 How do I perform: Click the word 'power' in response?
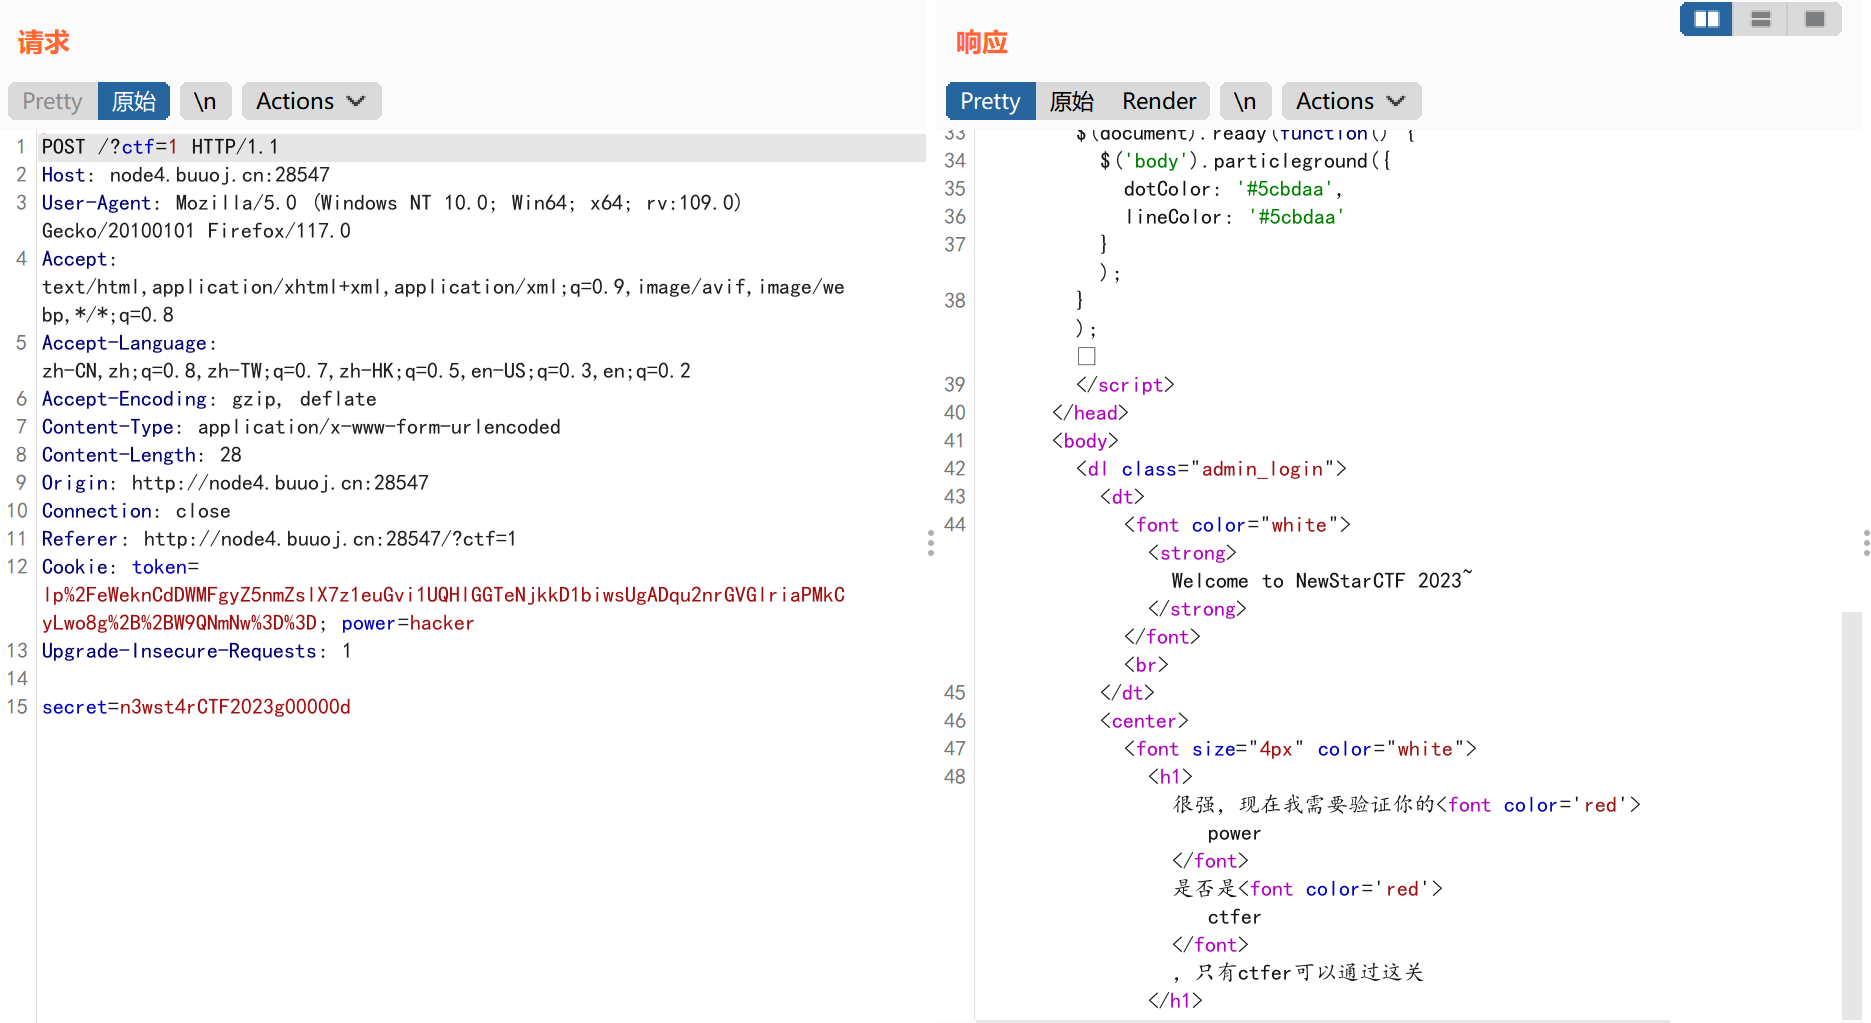point(1234,833)
